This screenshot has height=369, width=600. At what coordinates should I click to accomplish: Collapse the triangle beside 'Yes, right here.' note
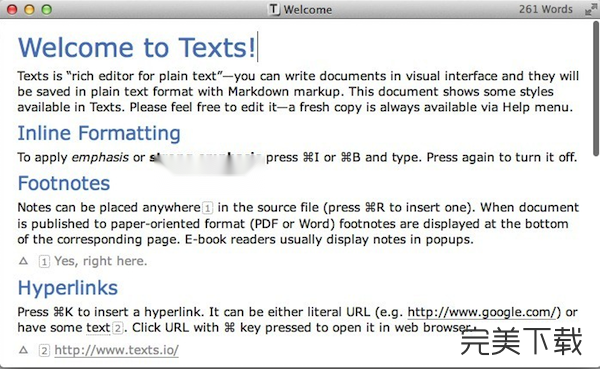[23, 261]
